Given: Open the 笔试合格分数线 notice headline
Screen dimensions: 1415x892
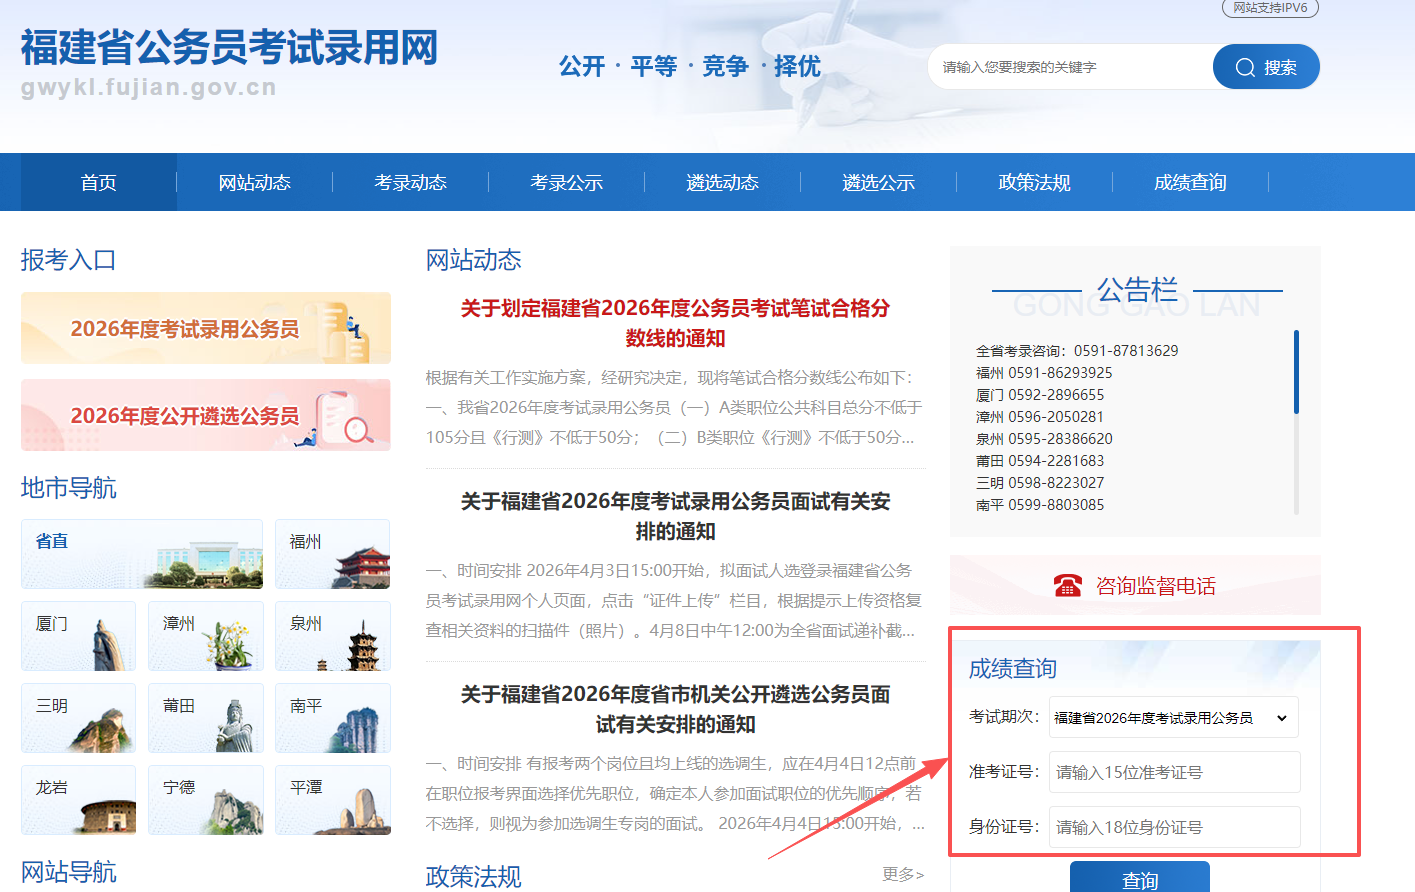Looking at the screenshot, I should tap(675, 323).
